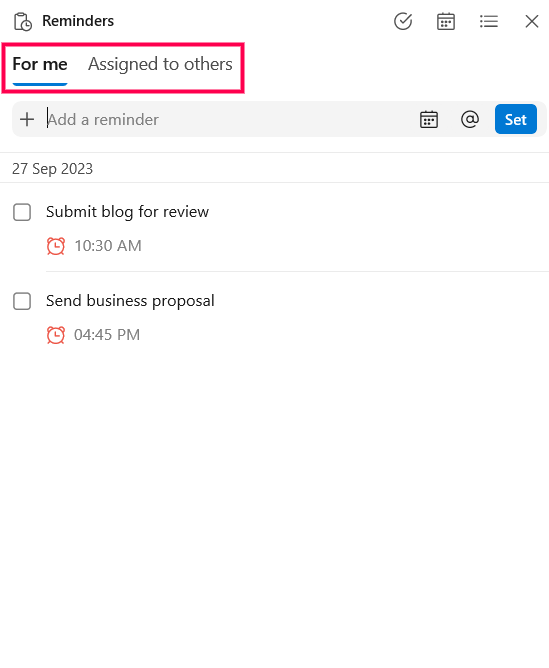Click alarm clock icon beside 10:30 AM
Image resolution: width=549 pixels, height=668 pixels.
coord(56,246)
